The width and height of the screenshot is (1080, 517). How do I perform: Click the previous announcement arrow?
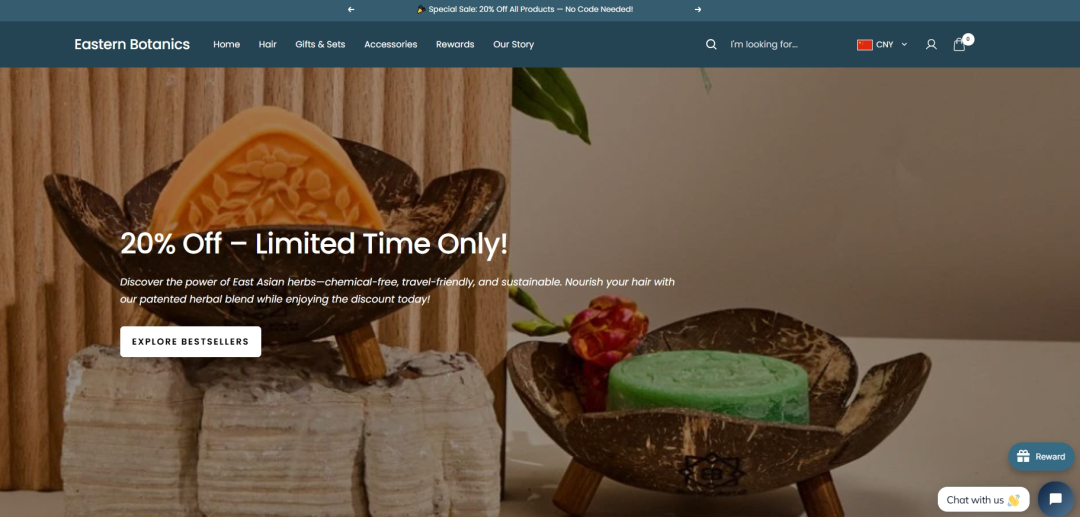click(x=351, y=10)
